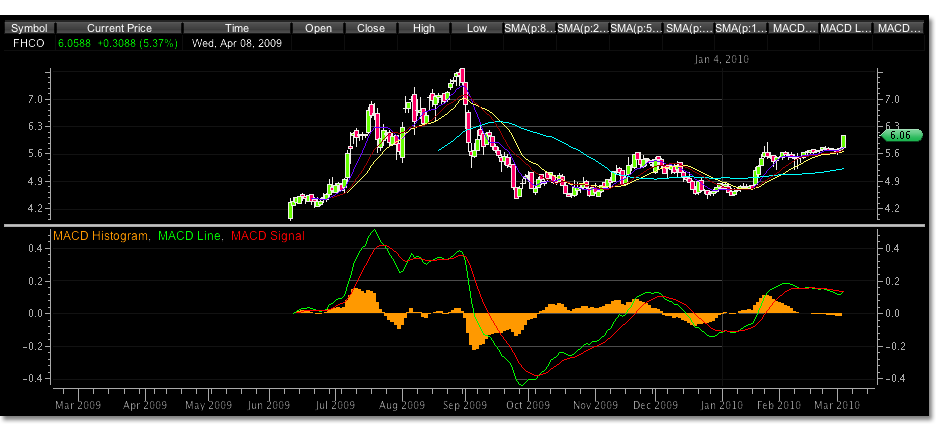Screen dimensions: 944x431
Task: Select the MACD L... column header
Action: pyautogui.click(x=845, y=29)
